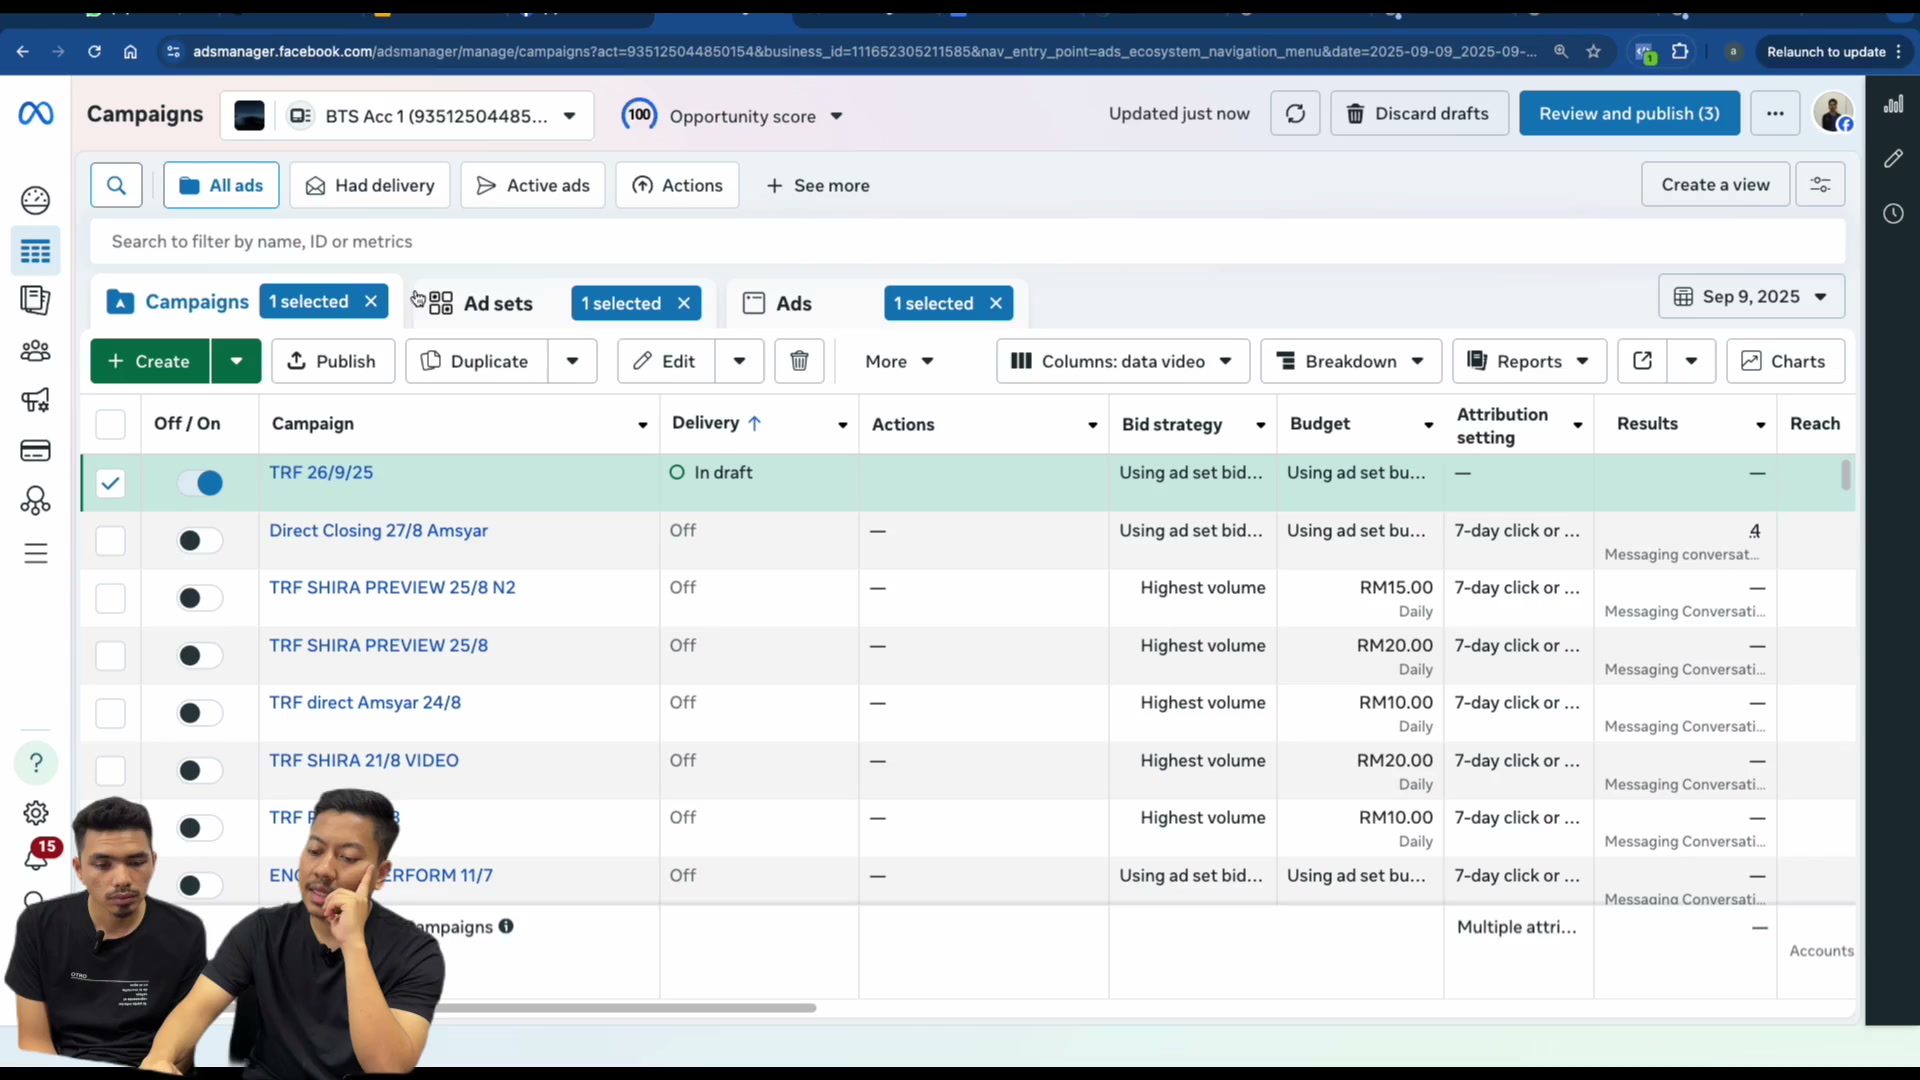
Task: Open TRF direct Amsyar 24/8 campaign link
Action: click(x=365, y=703)
